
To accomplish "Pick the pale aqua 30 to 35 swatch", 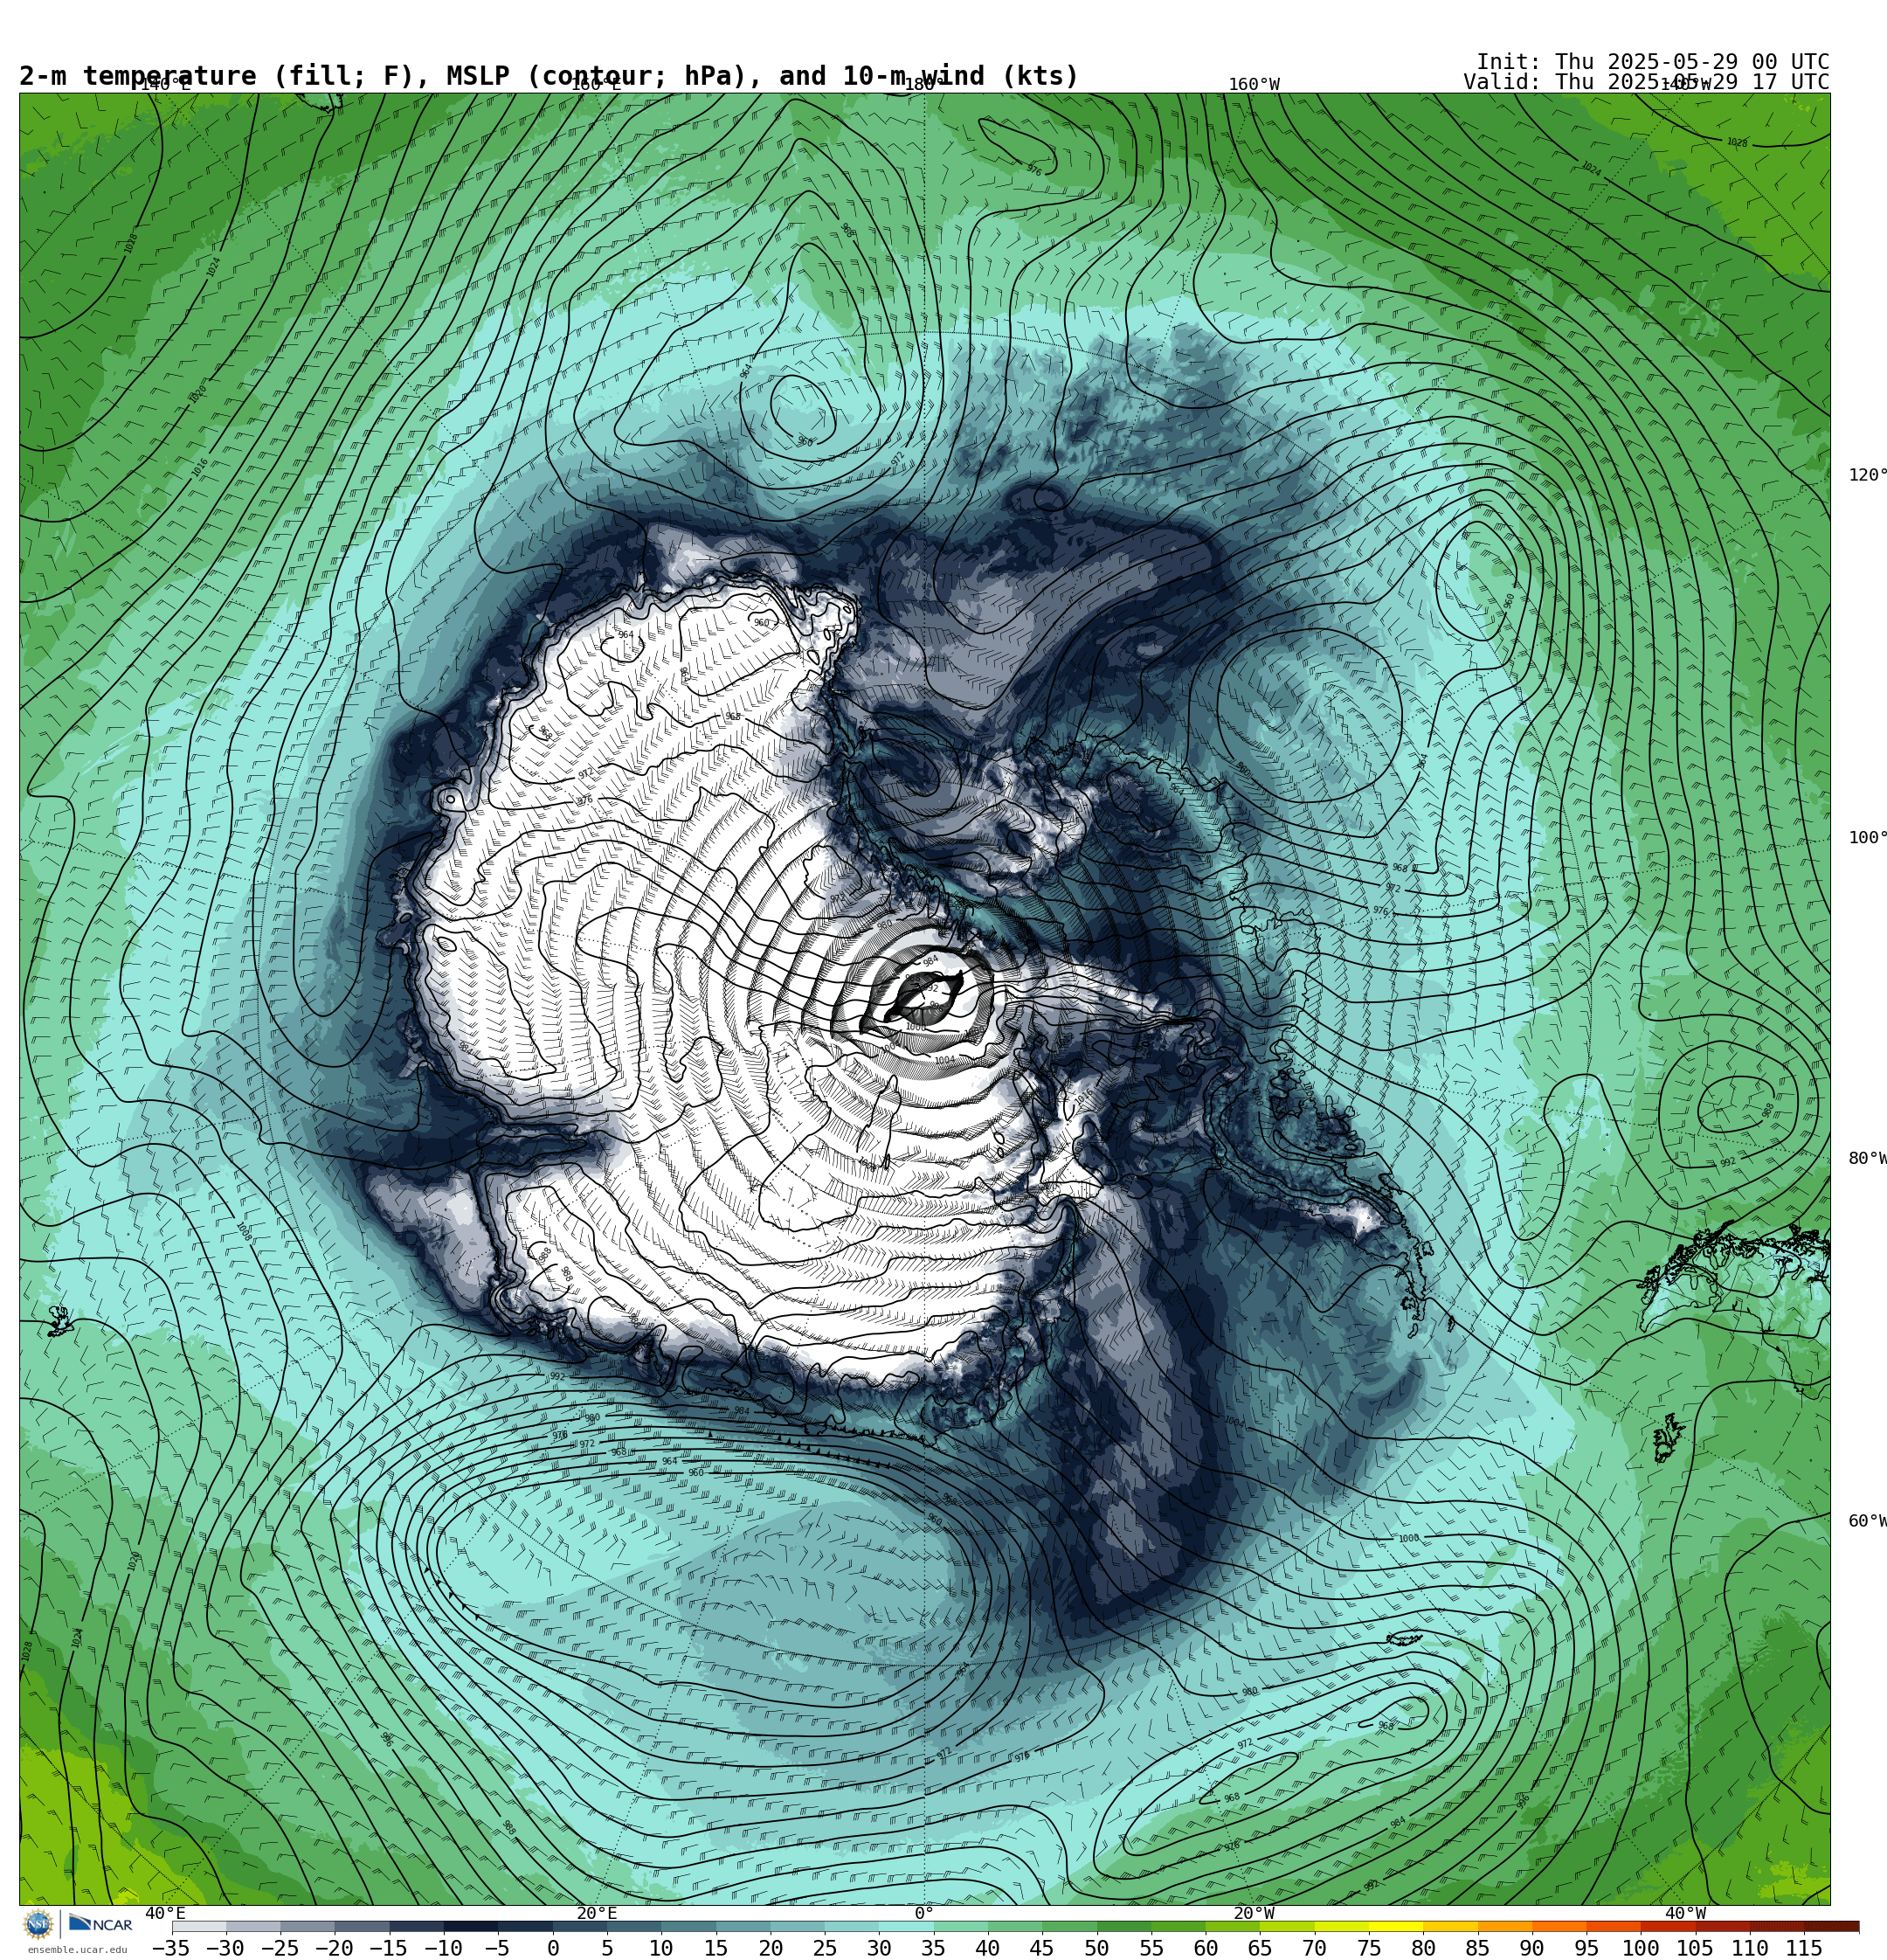I will tap(906, 1926).
